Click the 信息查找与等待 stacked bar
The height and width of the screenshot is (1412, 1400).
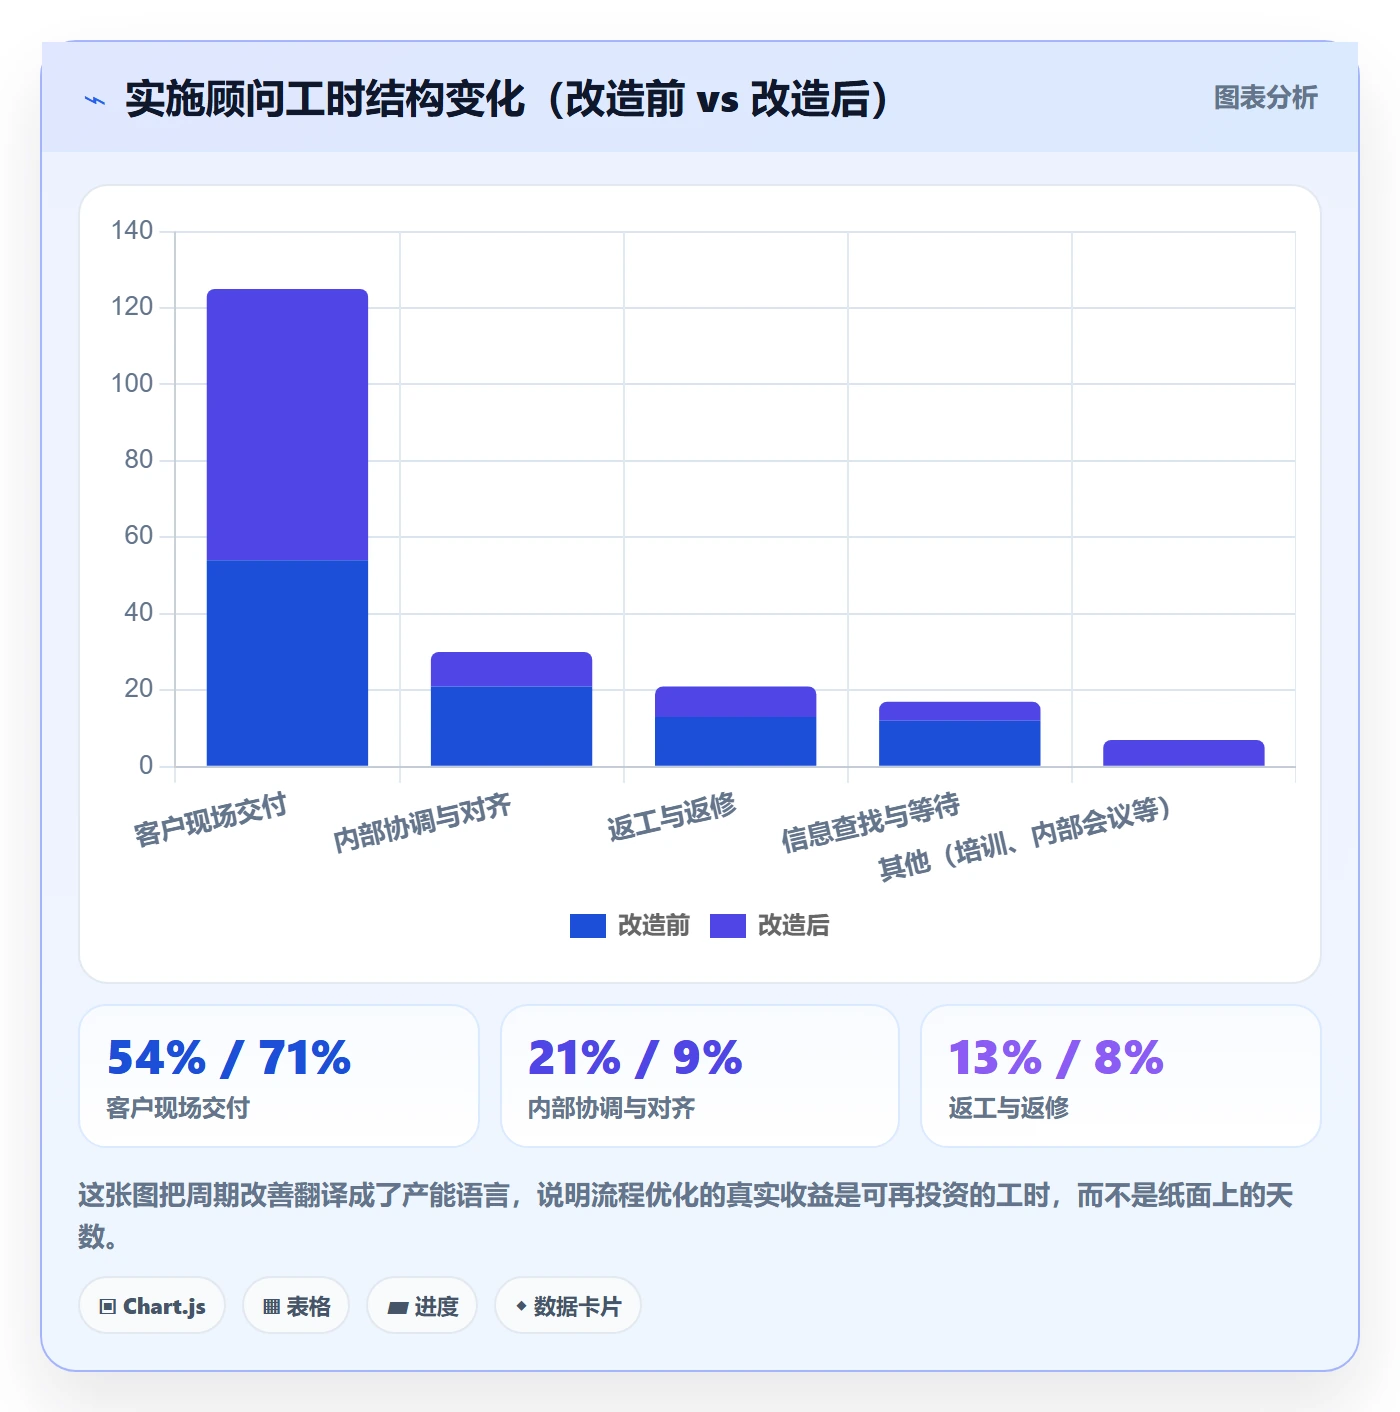point(959,734)
